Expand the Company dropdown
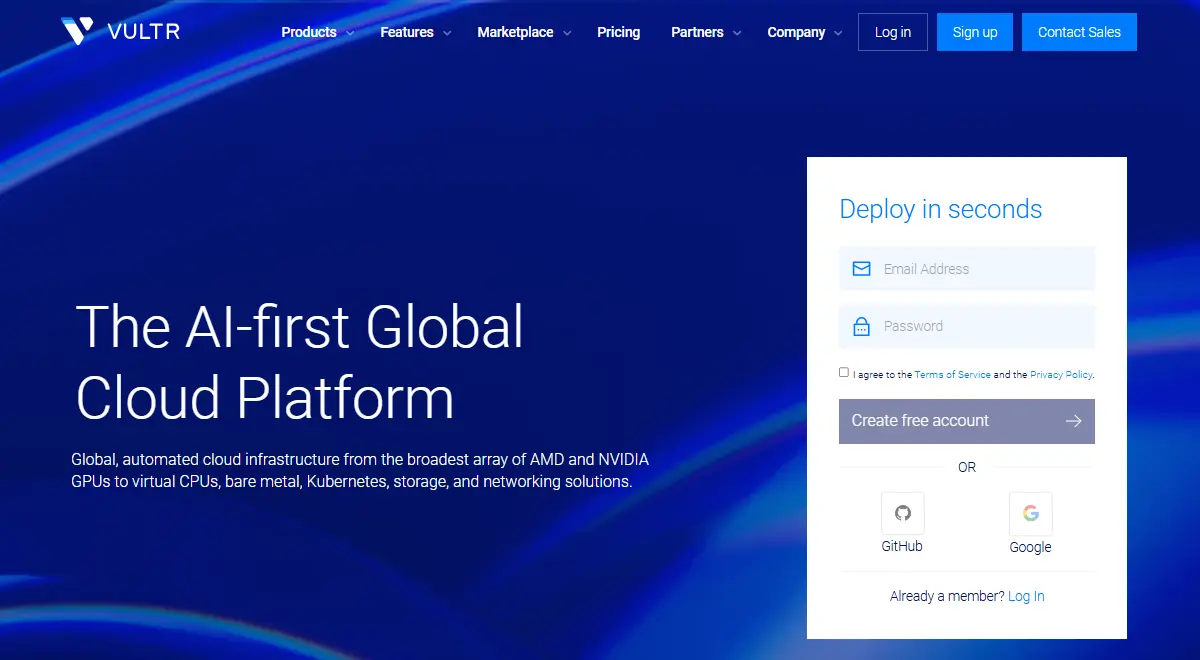This screenshot has width=1200, height=660. click(805, 32)
